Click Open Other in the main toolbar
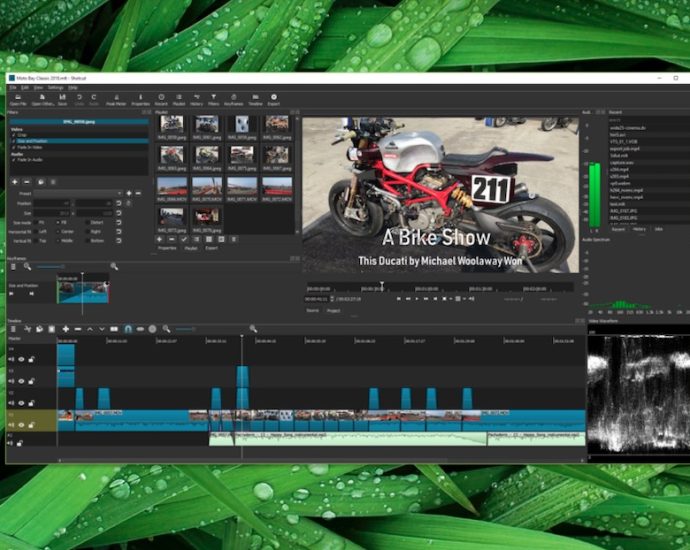 tap(43, 100)
